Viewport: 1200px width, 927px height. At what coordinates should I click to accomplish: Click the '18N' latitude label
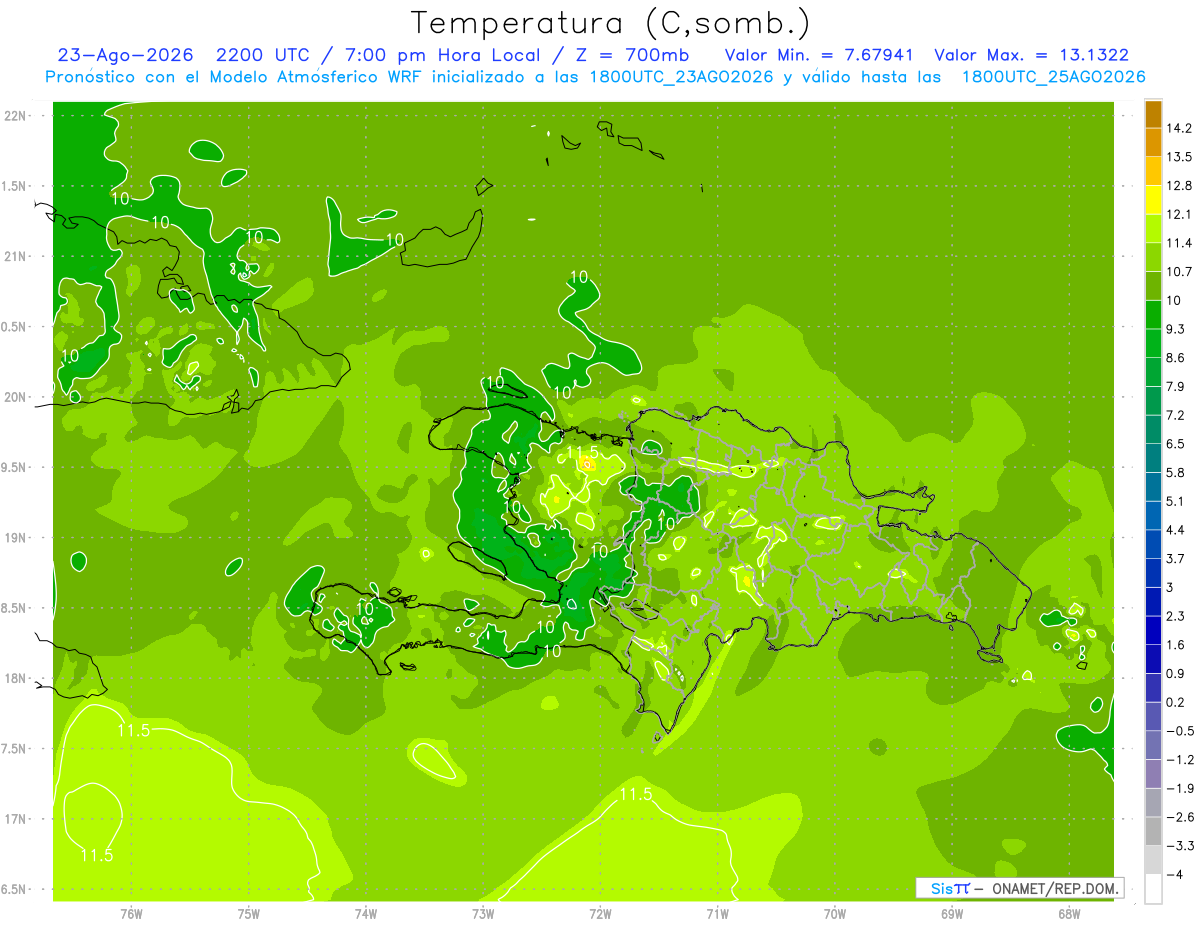click(x=16, y=678)
